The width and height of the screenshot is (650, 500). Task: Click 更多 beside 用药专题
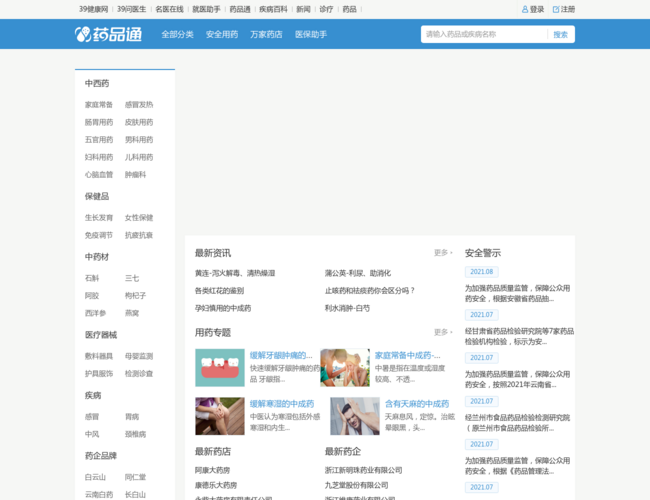point(443,332)
